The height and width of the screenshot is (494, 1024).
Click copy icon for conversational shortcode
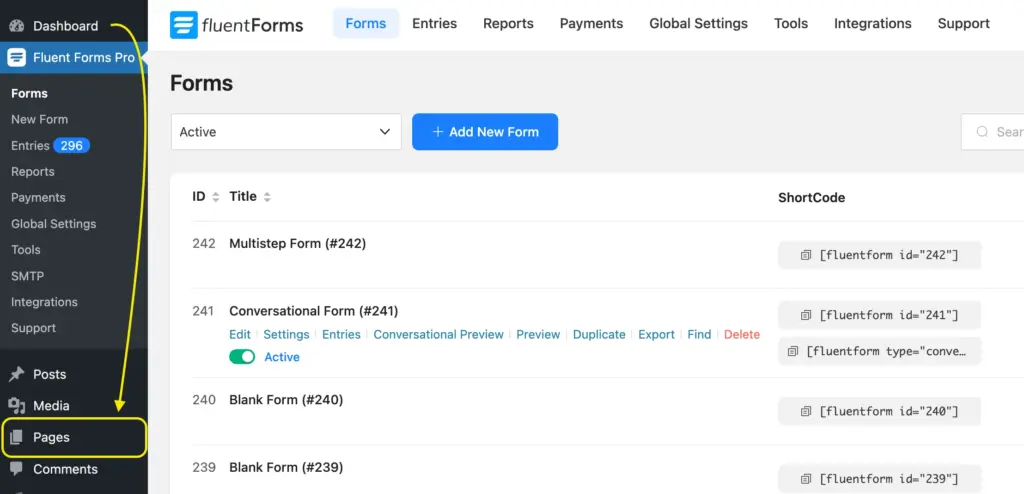793,351
